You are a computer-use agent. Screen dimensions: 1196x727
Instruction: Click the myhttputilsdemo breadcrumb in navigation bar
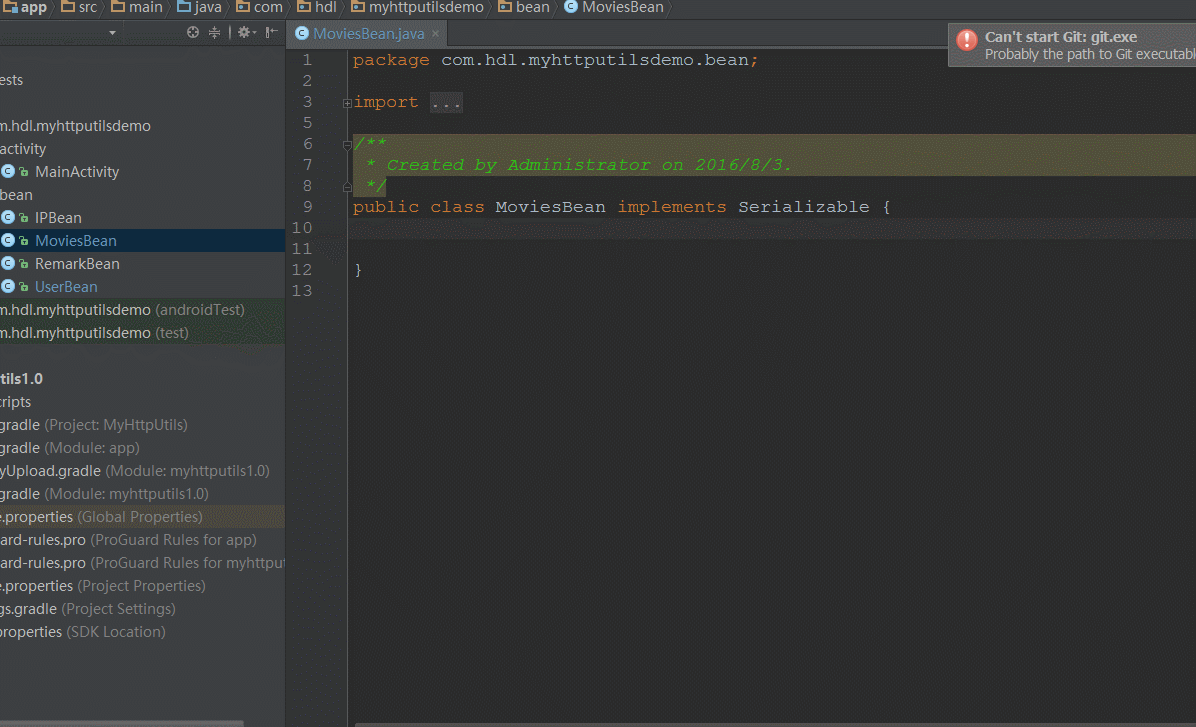(426, 7)
